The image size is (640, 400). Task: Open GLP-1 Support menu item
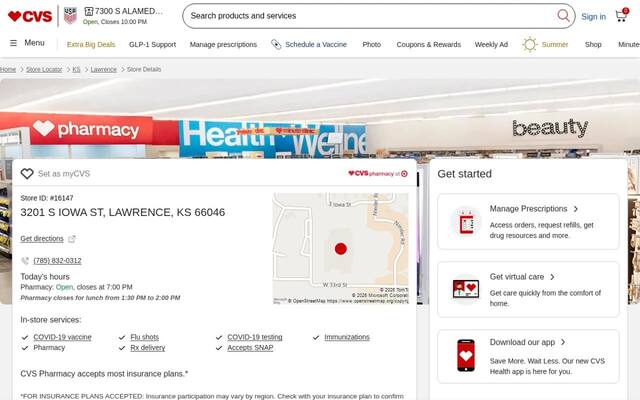(x=152, y=44)
